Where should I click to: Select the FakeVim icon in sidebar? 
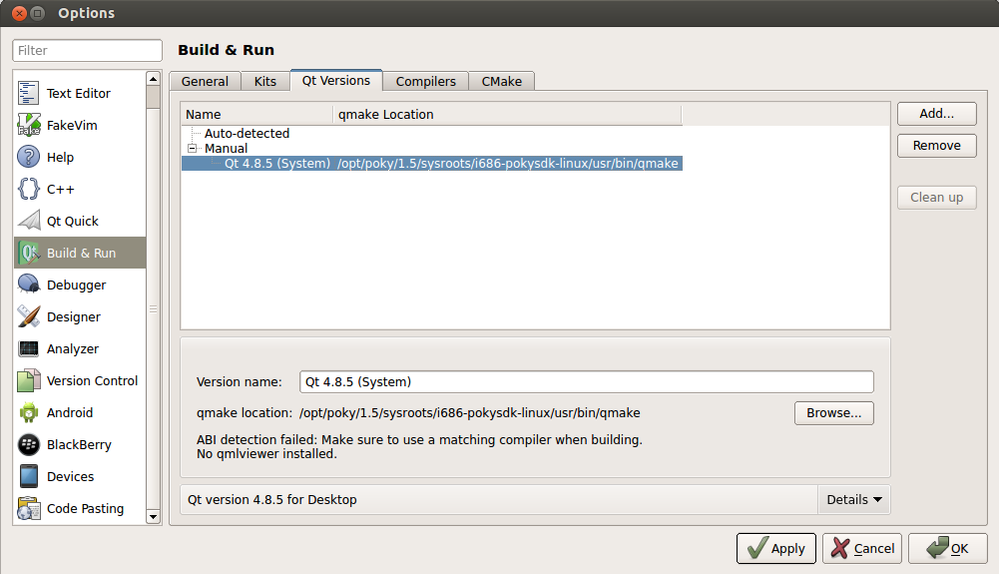point(29,125)
